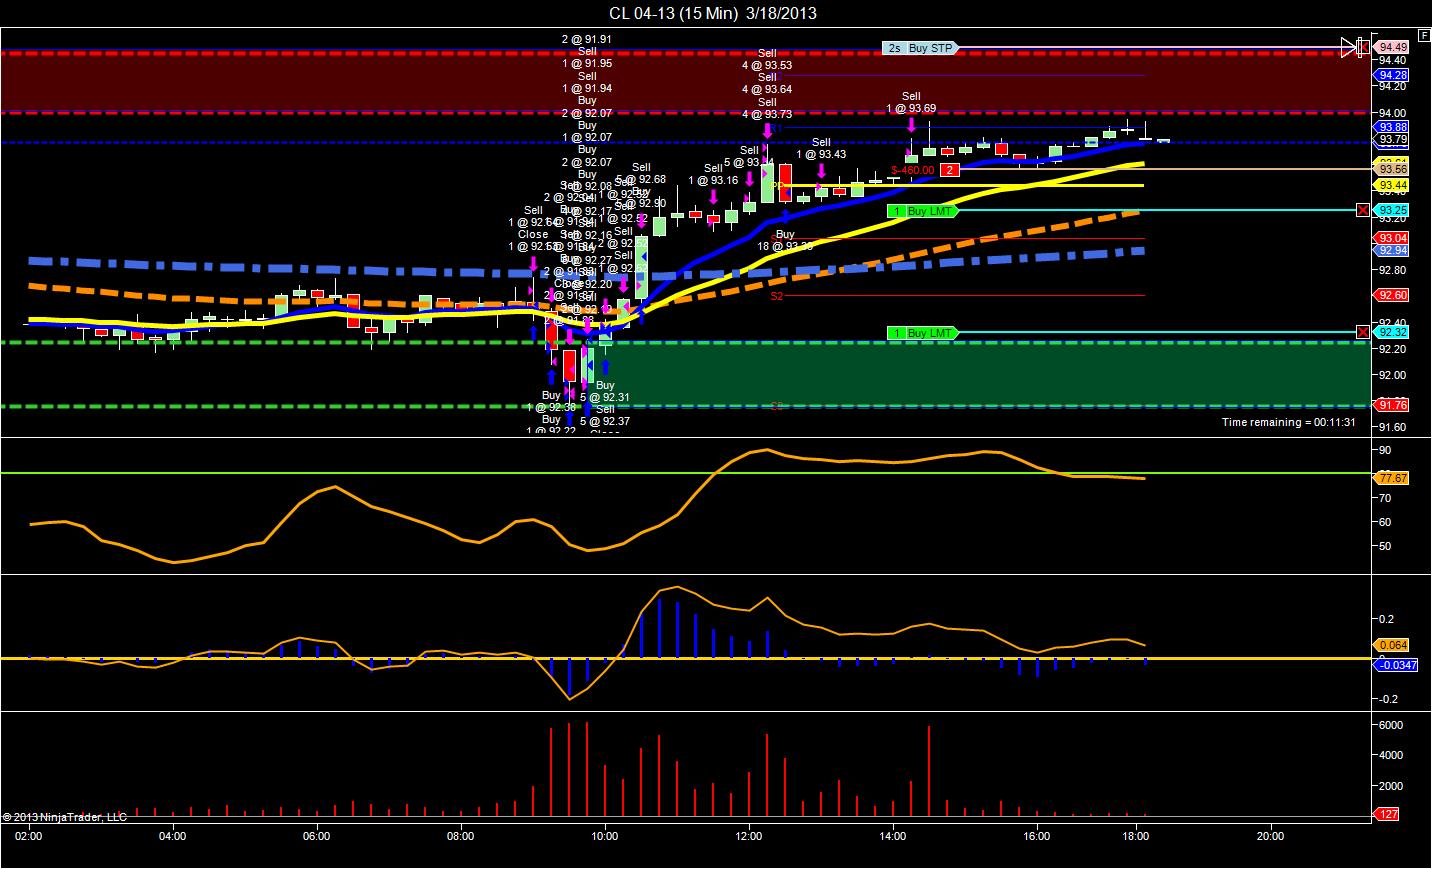Cancel the Buy LMT order at 92.32
The height and width of the screenshot is (869, 1432).
(x=1363, y=332)
